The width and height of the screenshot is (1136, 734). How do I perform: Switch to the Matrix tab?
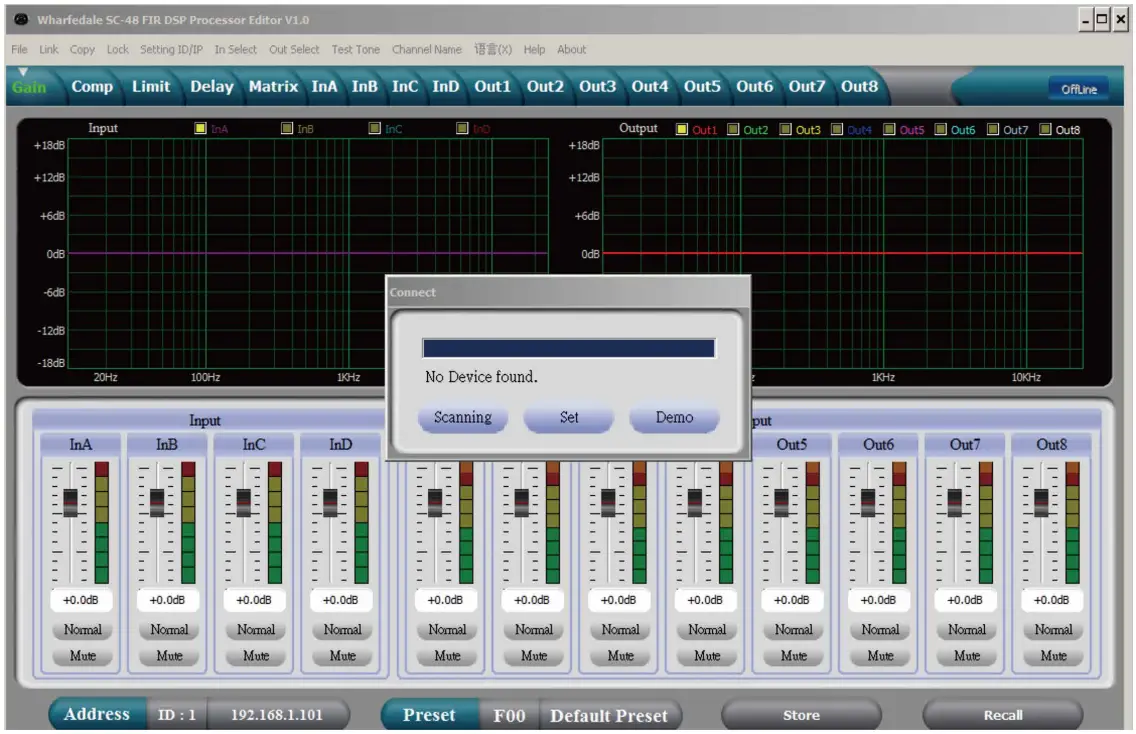pos(273,87)
